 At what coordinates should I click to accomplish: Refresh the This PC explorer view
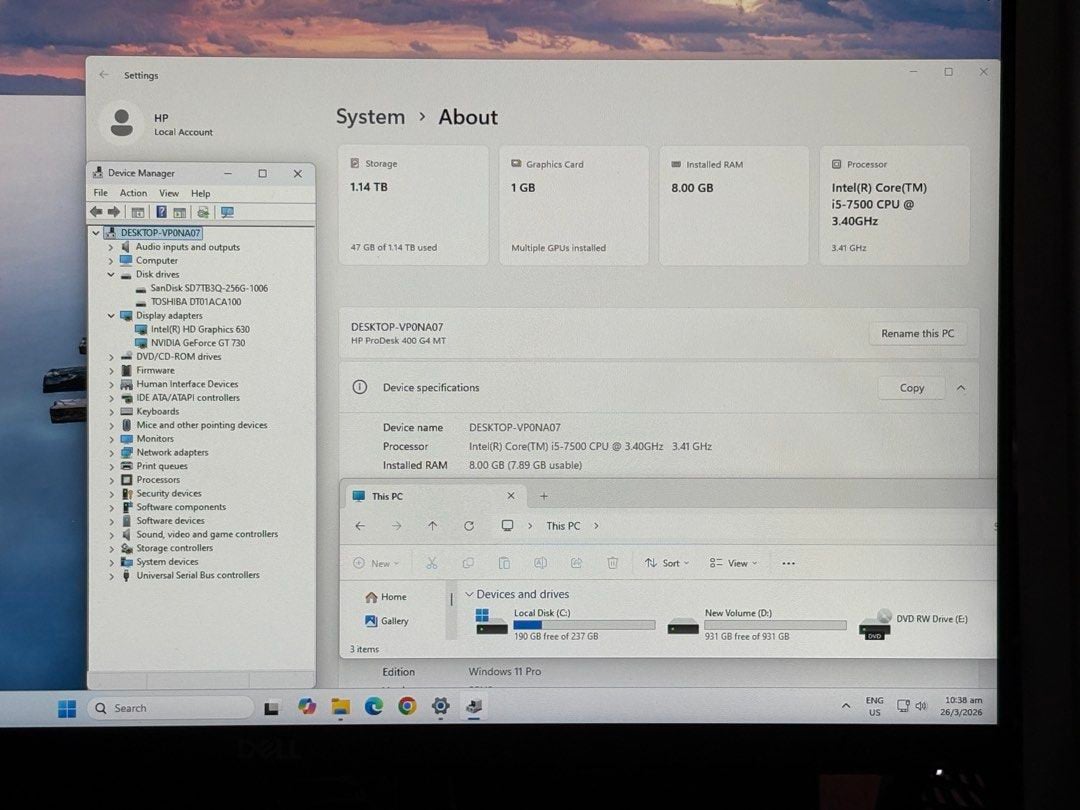coord(469,526)
